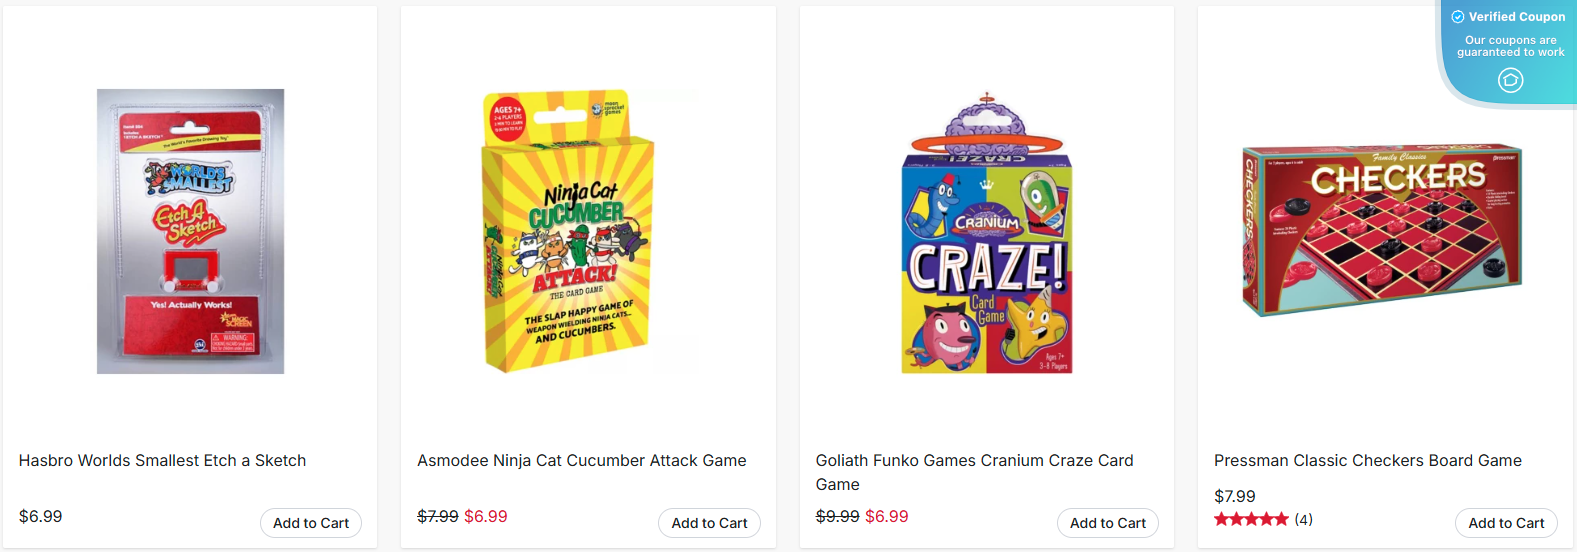
Task: Click the red $6.99 sale price on Ninja Cat
Action: (485, 517)
